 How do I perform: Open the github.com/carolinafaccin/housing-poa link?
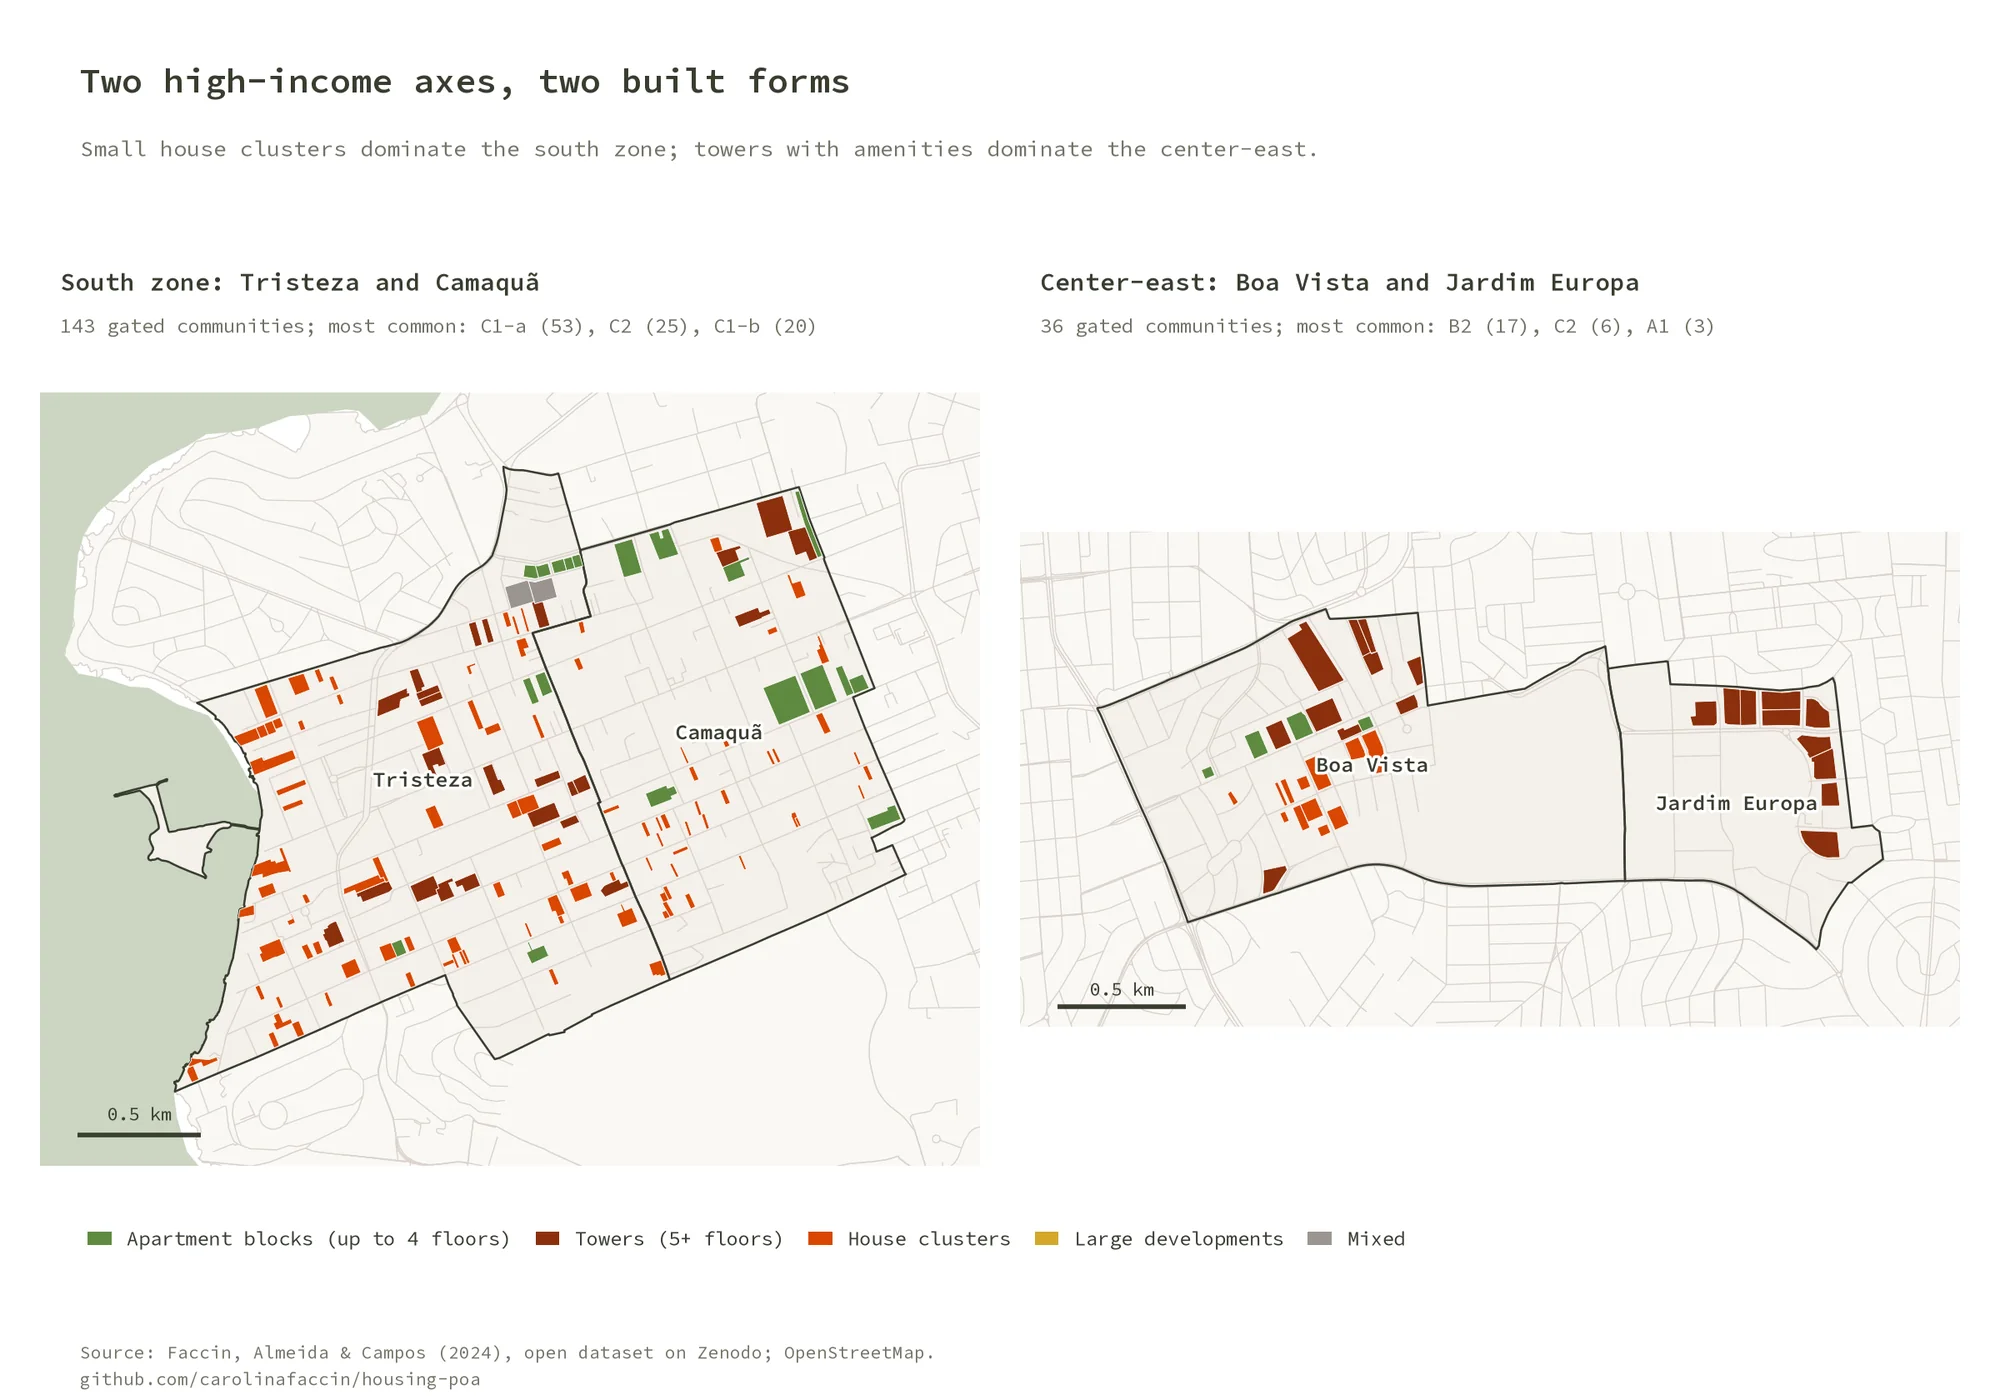click(280, 1379)
